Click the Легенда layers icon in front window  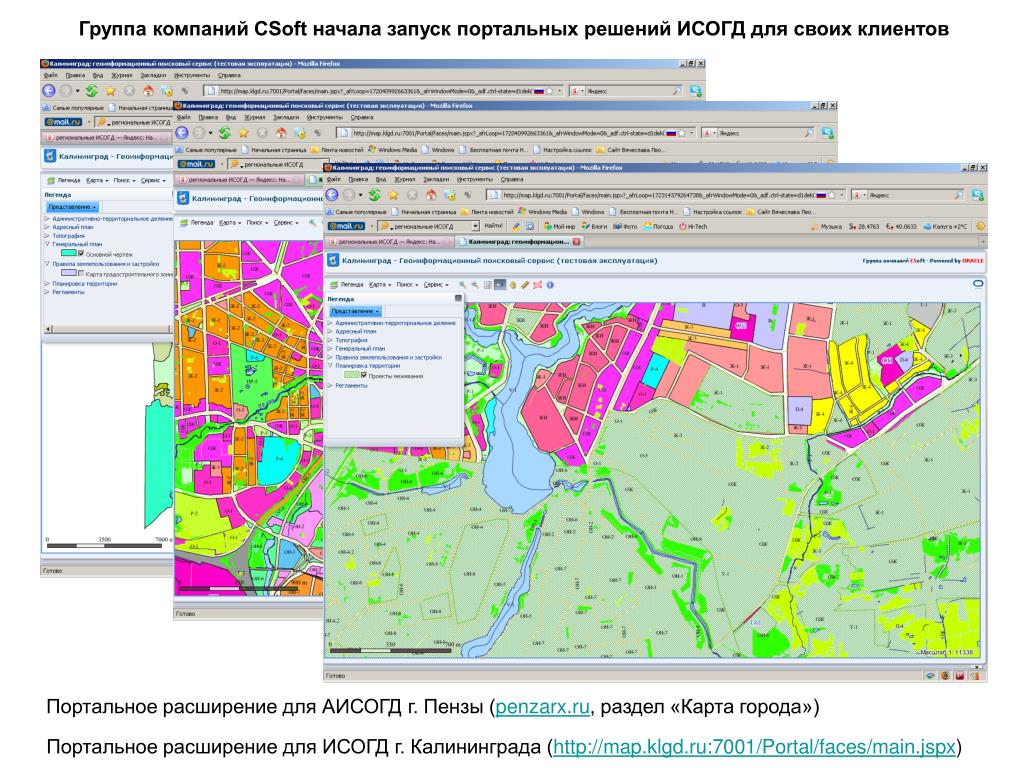click(x=334, y=285)
